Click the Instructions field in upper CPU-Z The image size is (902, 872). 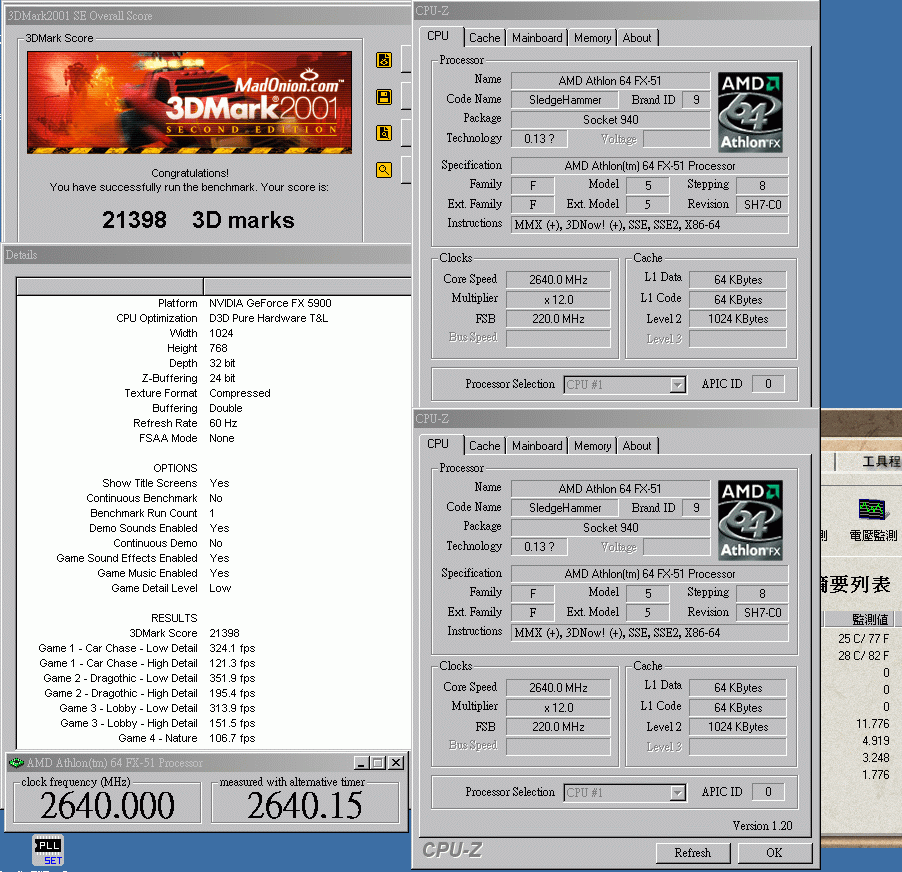tap(649, 225)
